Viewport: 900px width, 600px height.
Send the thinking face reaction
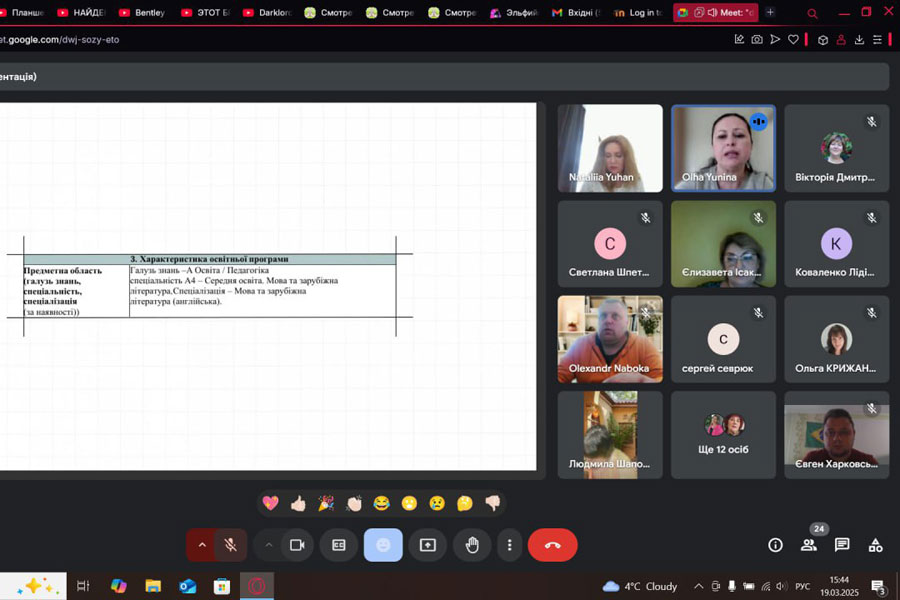pos(464,504)
